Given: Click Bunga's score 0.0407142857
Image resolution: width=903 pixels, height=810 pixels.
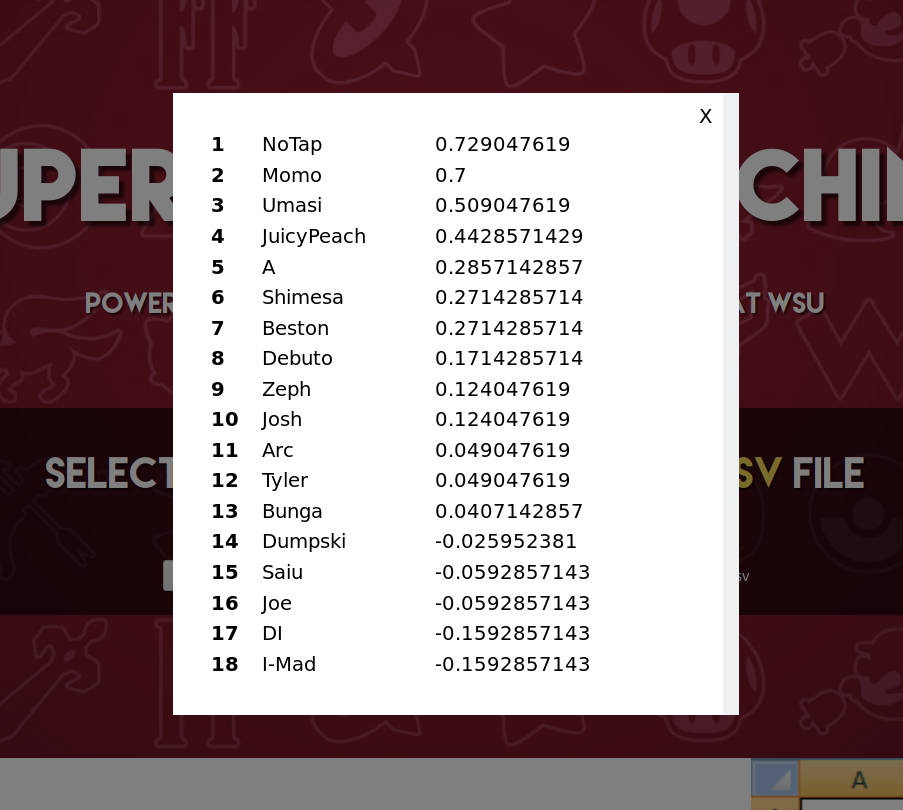Looking at the screenshot, I should [x=509, y=511].
